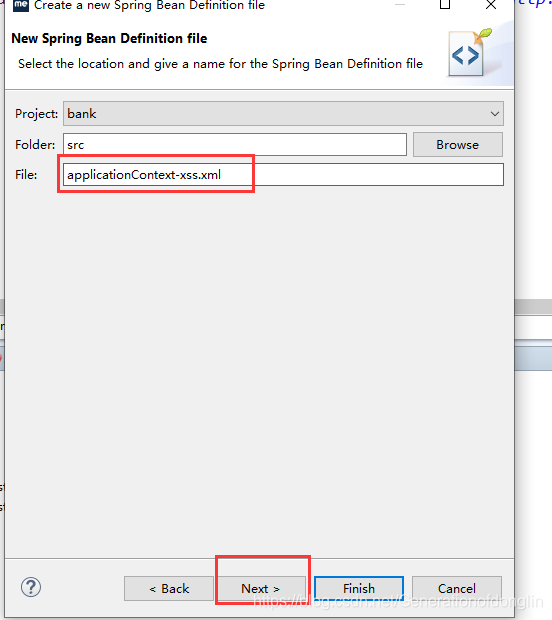Close the dialog with the X button
Viewport: 552px width, 620px height.
point(491,5)
